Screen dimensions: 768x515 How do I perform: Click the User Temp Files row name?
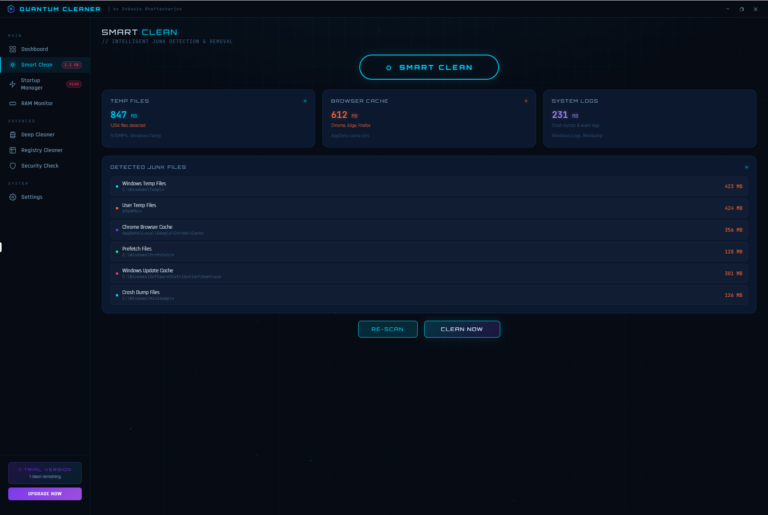point(139,205)
